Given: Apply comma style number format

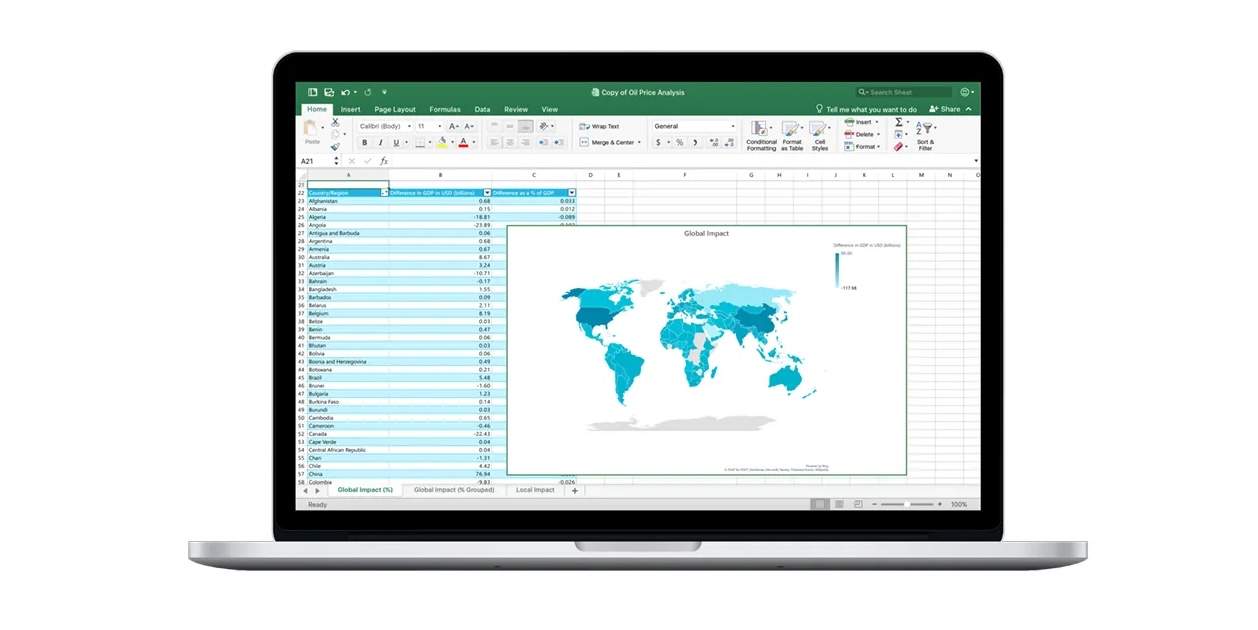Looking at the screenshot, I should click(x=695, y=143).
